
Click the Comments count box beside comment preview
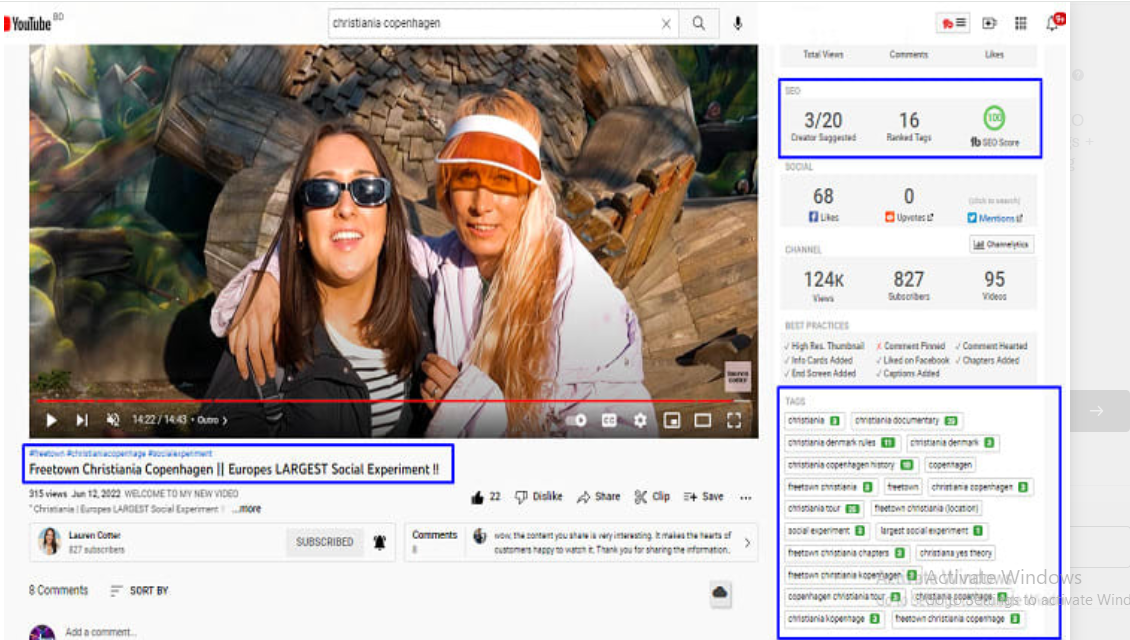tap(434, 541)
